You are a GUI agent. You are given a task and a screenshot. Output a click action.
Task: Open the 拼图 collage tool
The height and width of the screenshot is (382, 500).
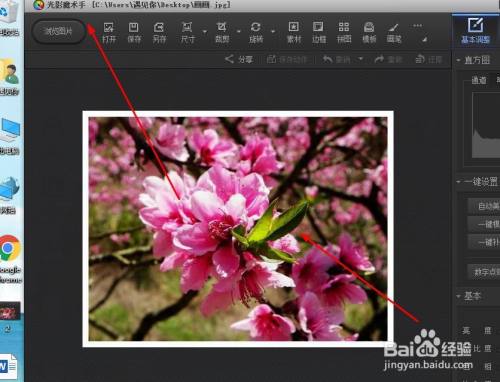(x=344, y=33)
